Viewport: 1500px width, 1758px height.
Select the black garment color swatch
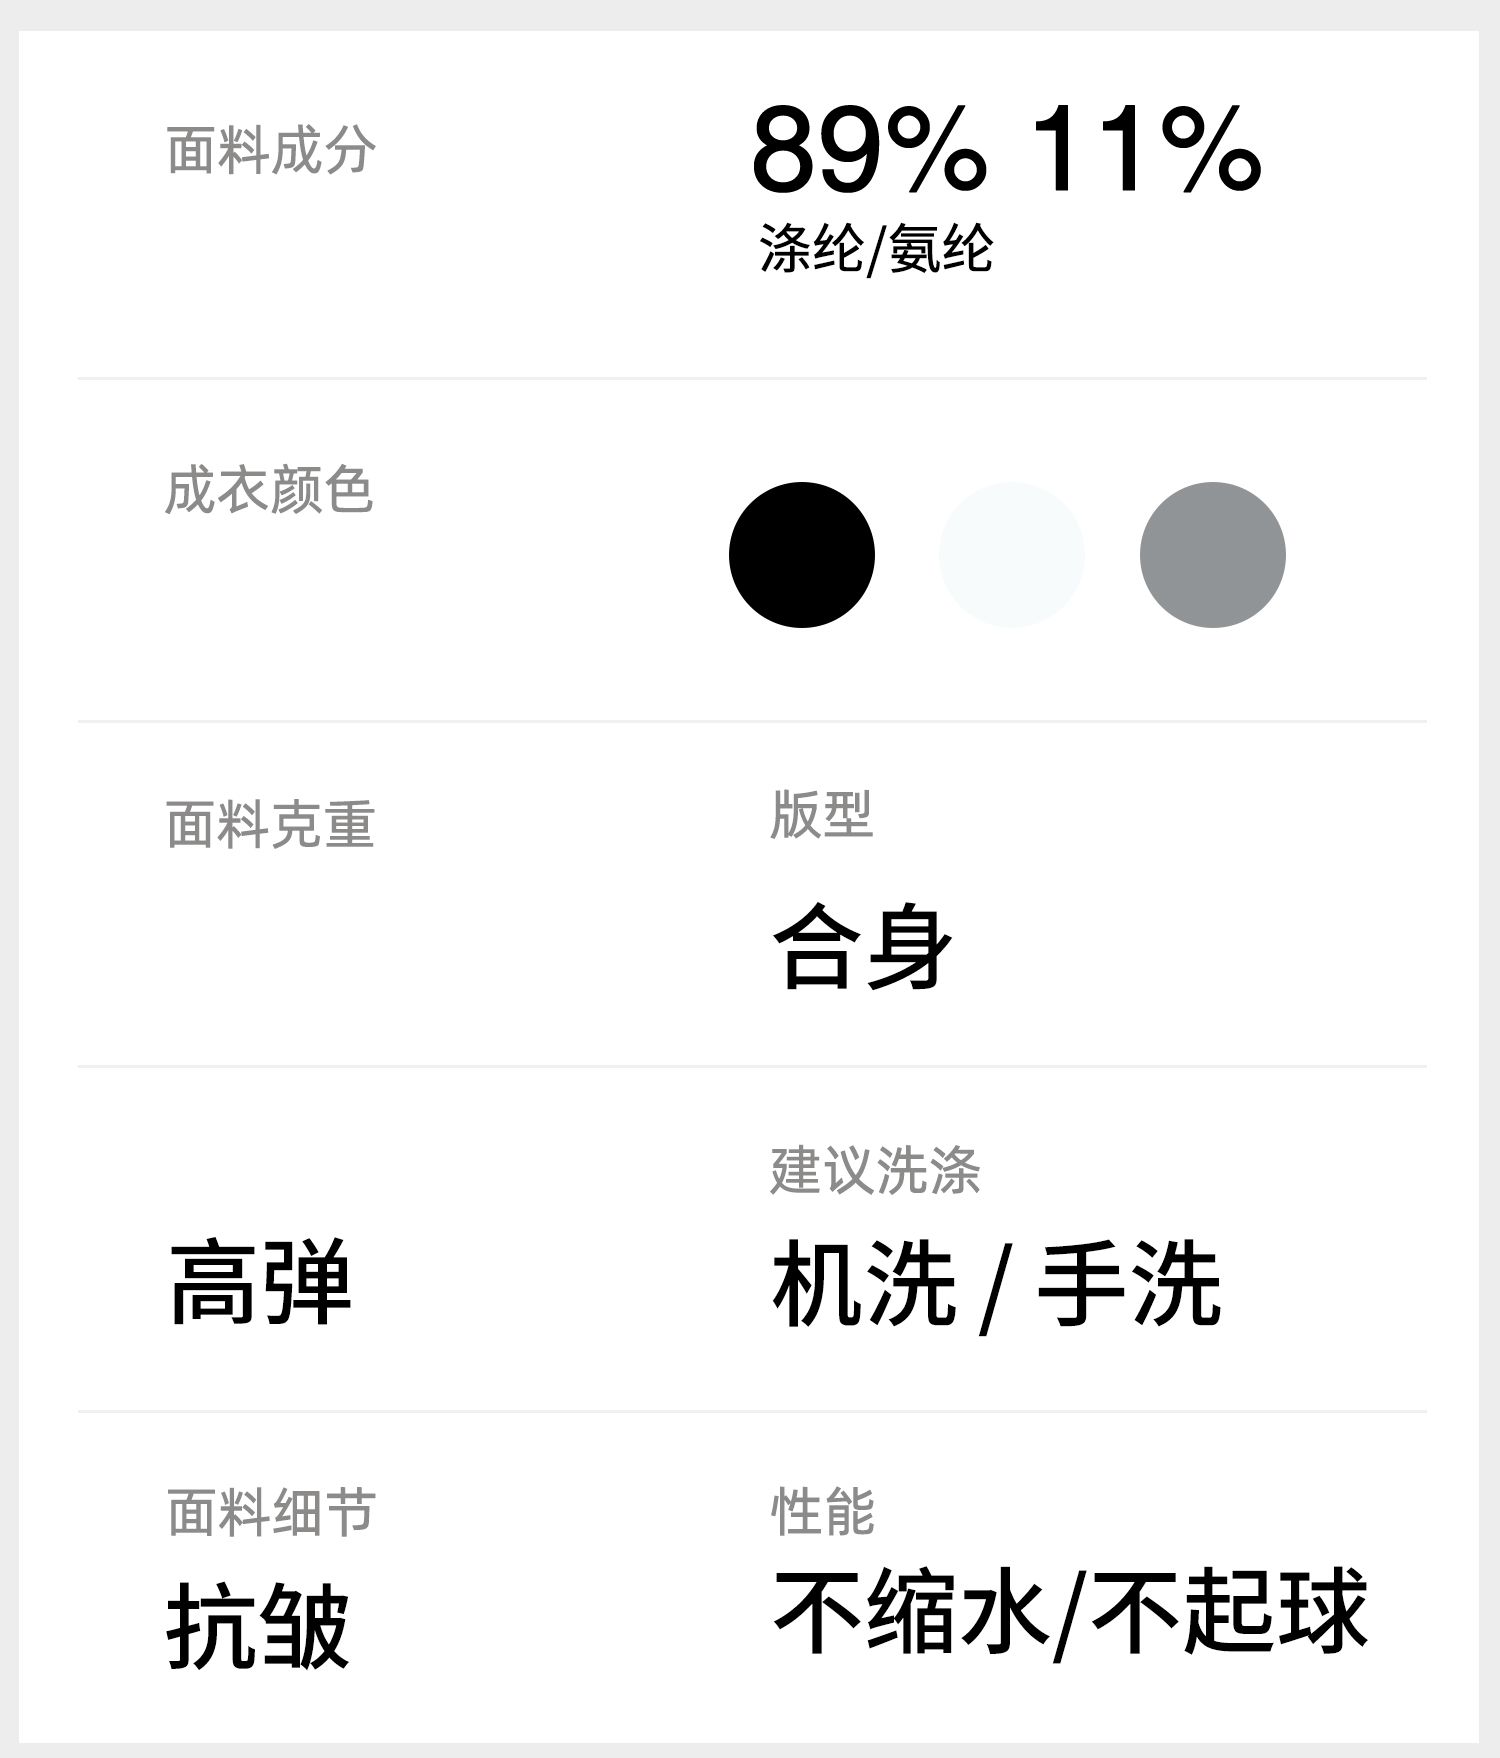[x=801, y=555]
